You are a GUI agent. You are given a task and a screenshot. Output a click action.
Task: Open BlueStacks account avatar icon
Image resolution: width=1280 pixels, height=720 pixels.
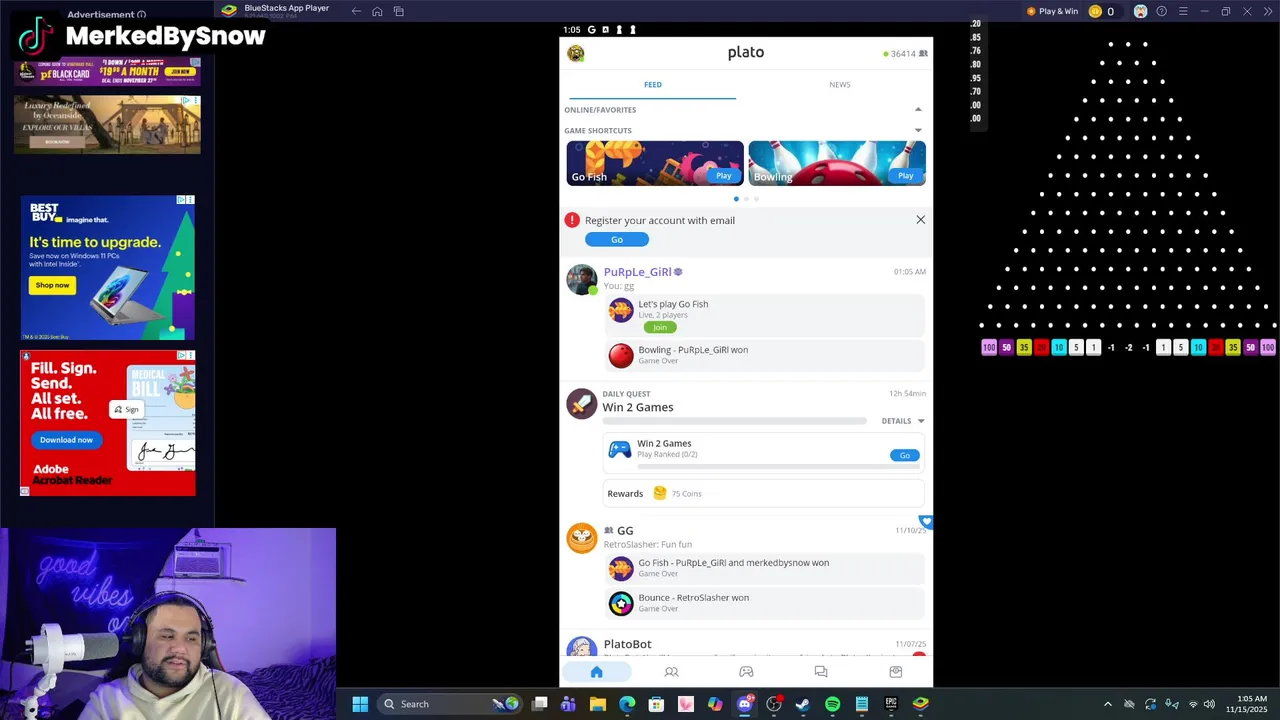(x=1140, y=11)
